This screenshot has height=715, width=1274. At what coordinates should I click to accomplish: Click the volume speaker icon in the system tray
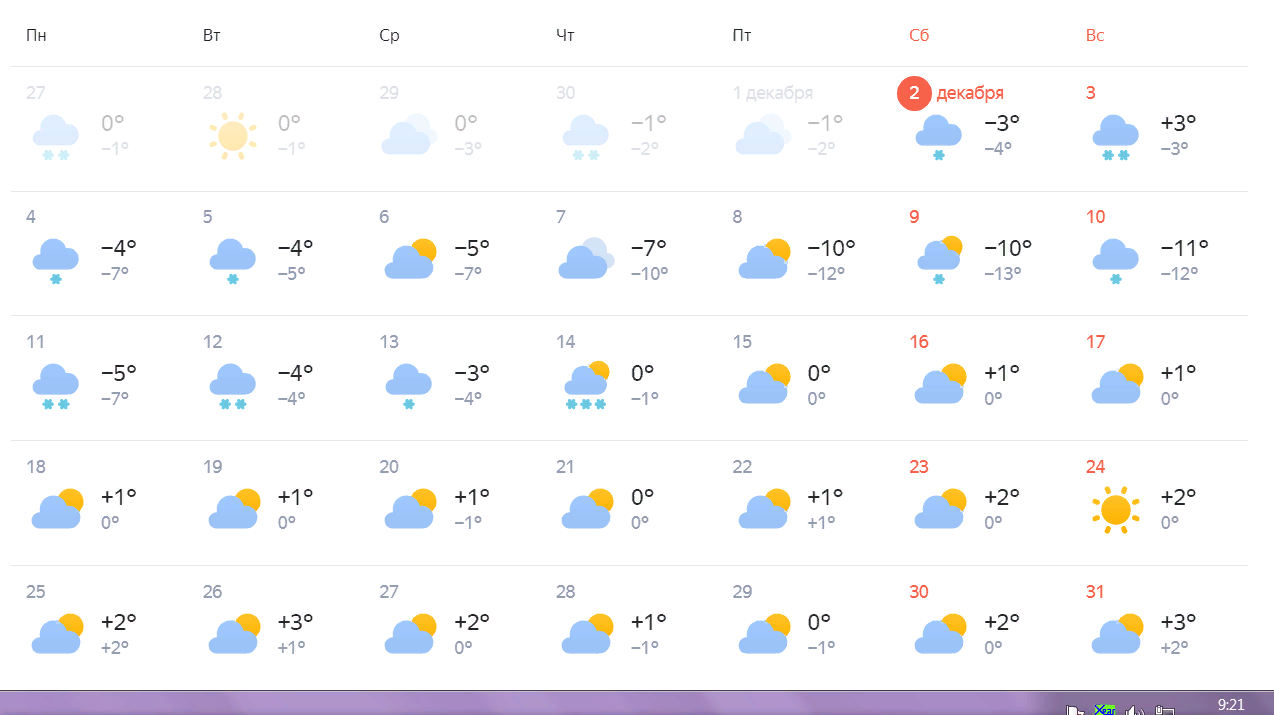[1134, 709]
